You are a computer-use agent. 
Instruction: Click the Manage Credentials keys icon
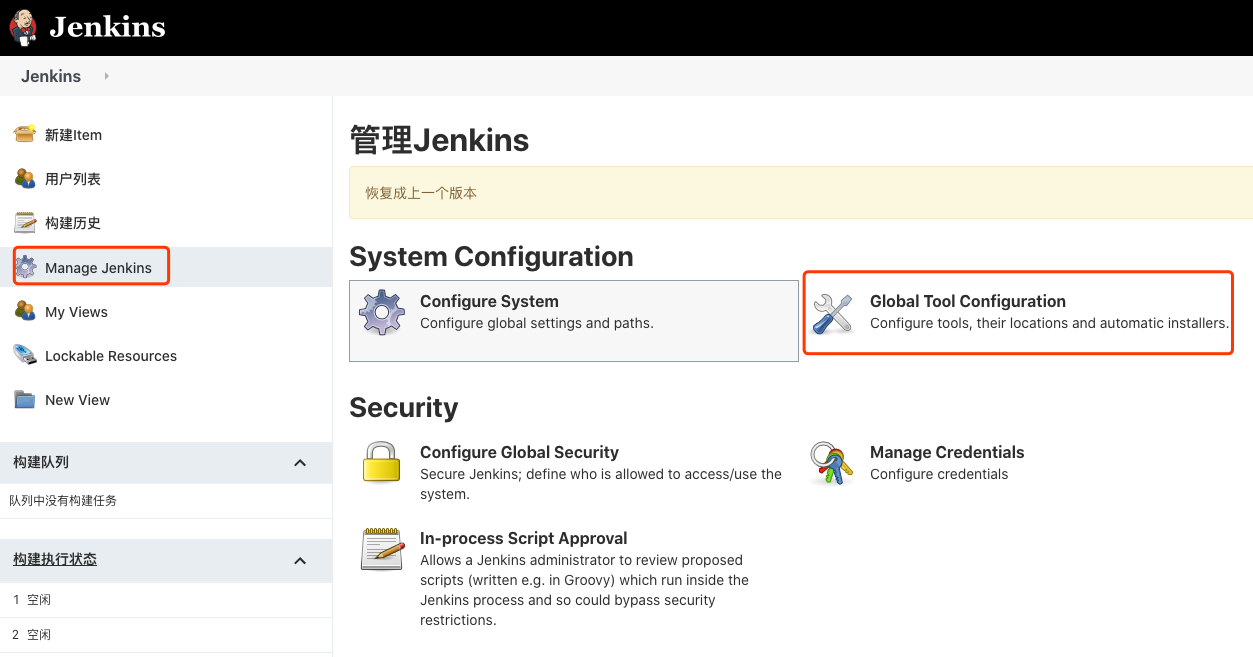[831, 462]
